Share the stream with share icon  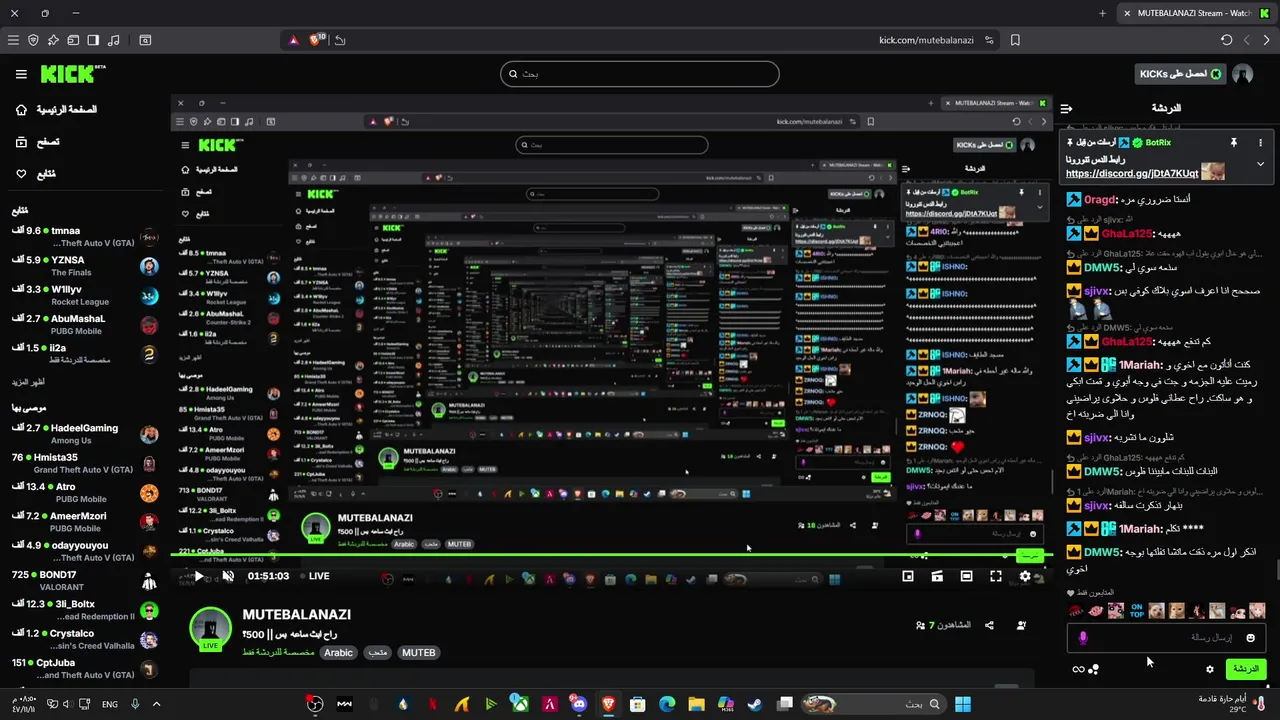[x=989, y=625]
